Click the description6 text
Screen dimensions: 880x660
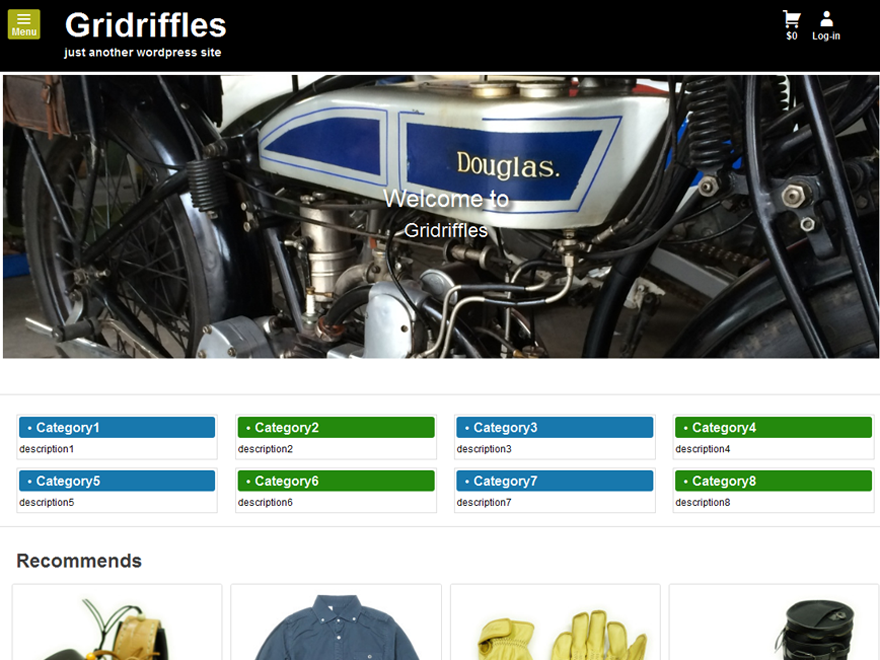(x=265, y=502)
